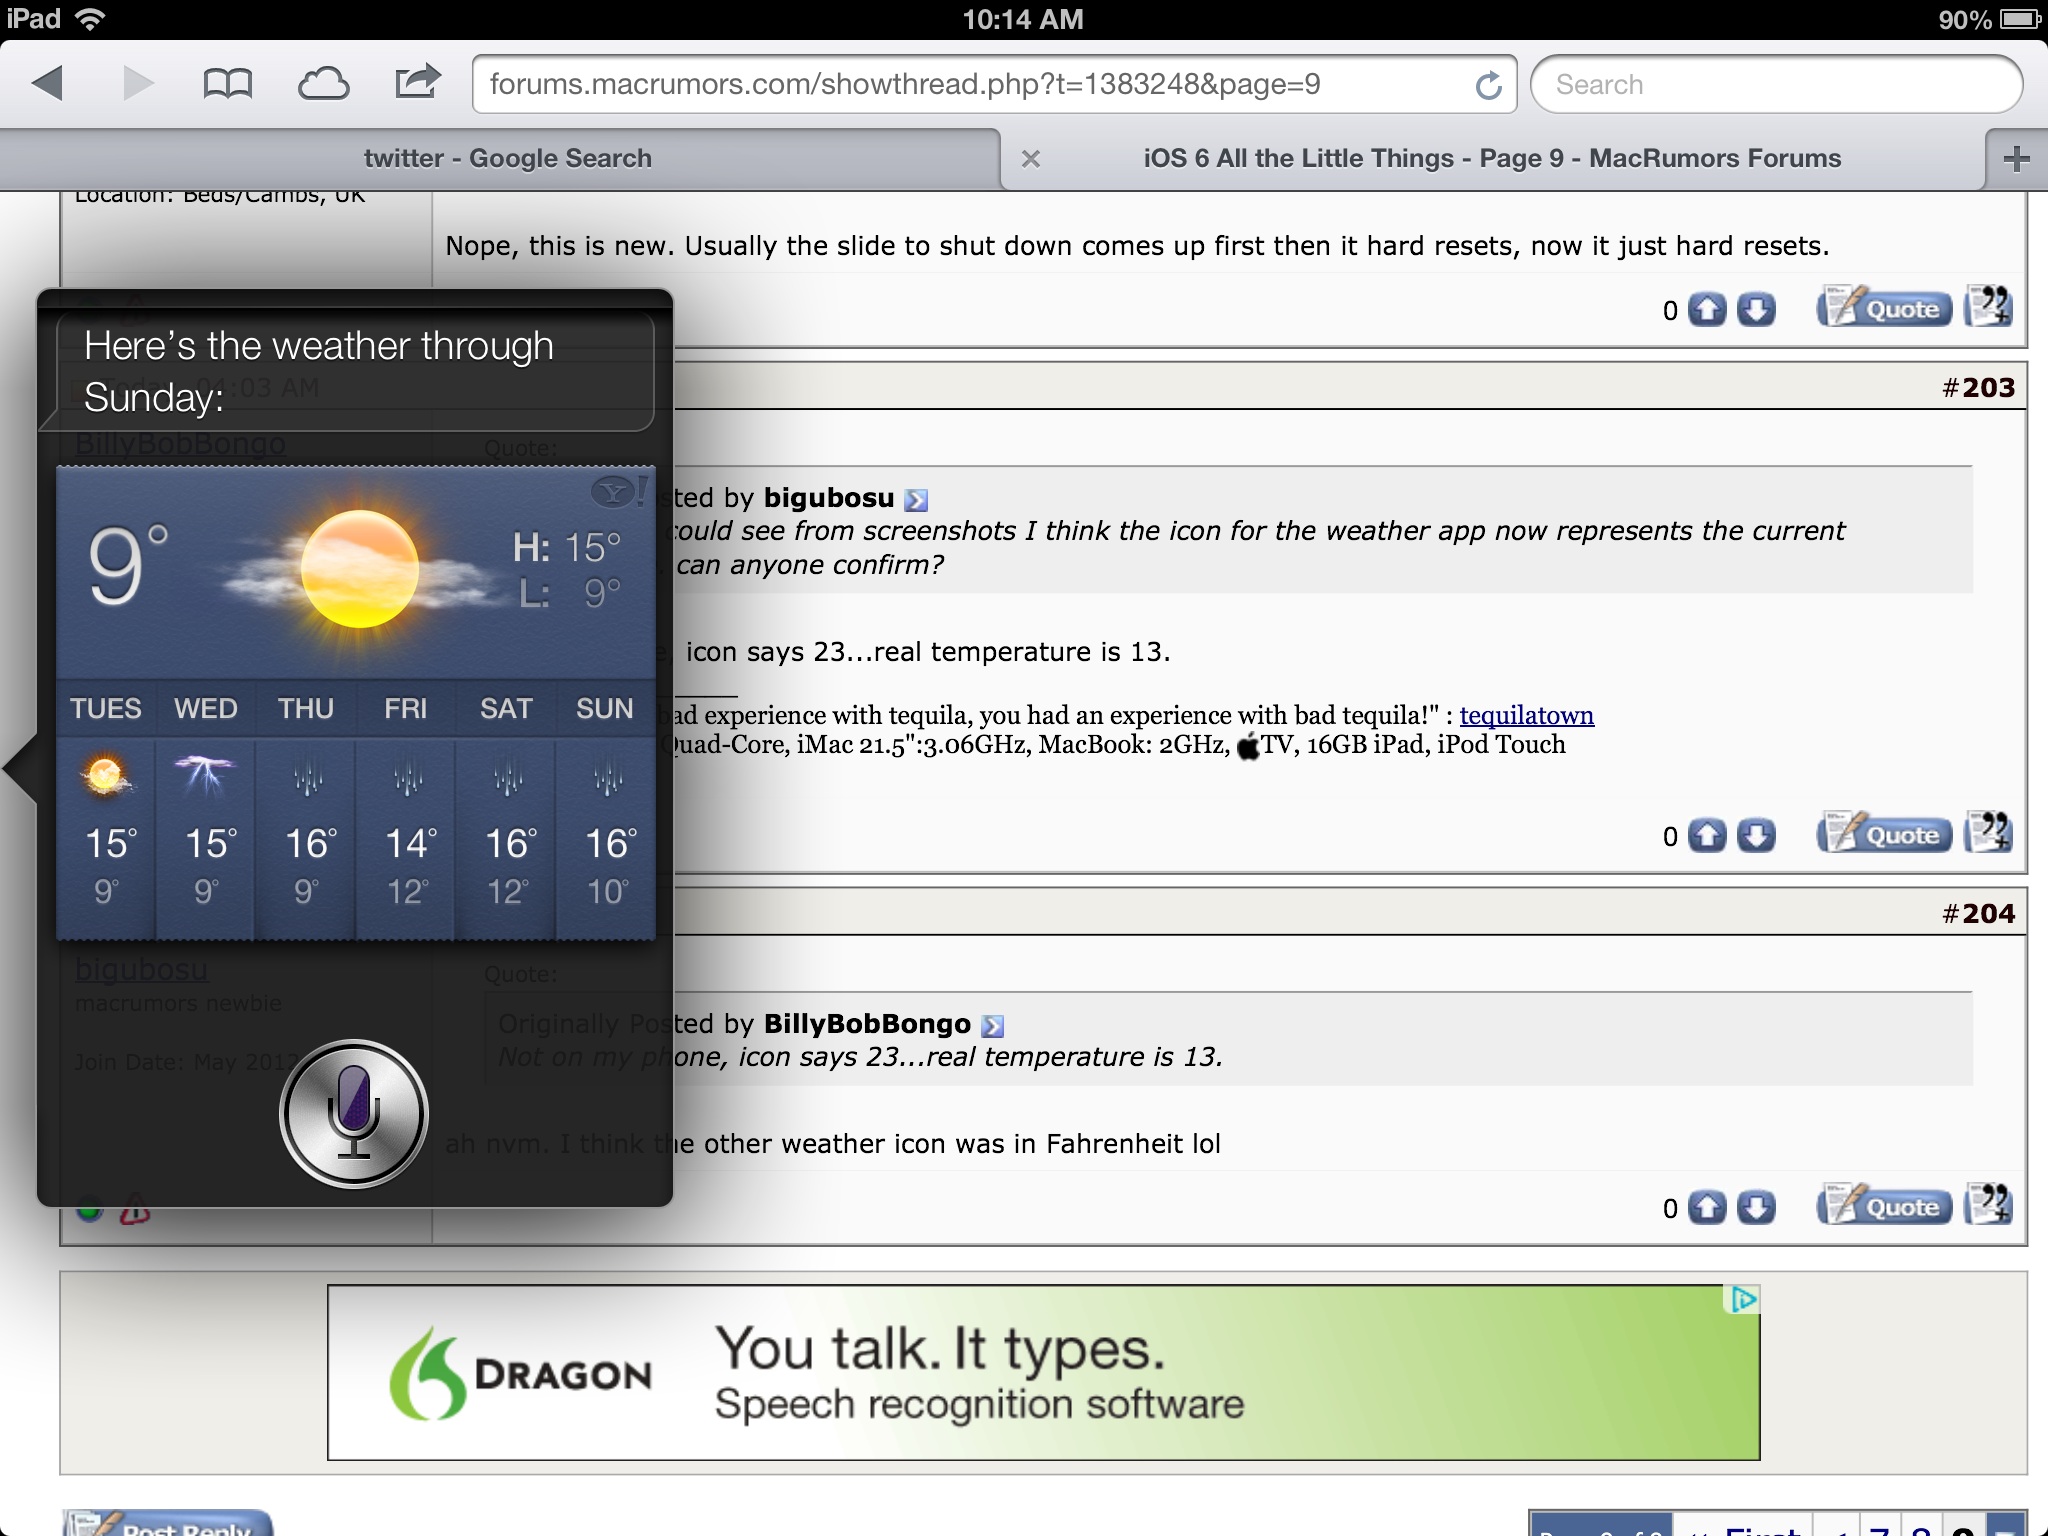Toggle multi-quote icon on post #204
The width and height of the screenshot is (2048, 1536).
coord(1989,1205)
